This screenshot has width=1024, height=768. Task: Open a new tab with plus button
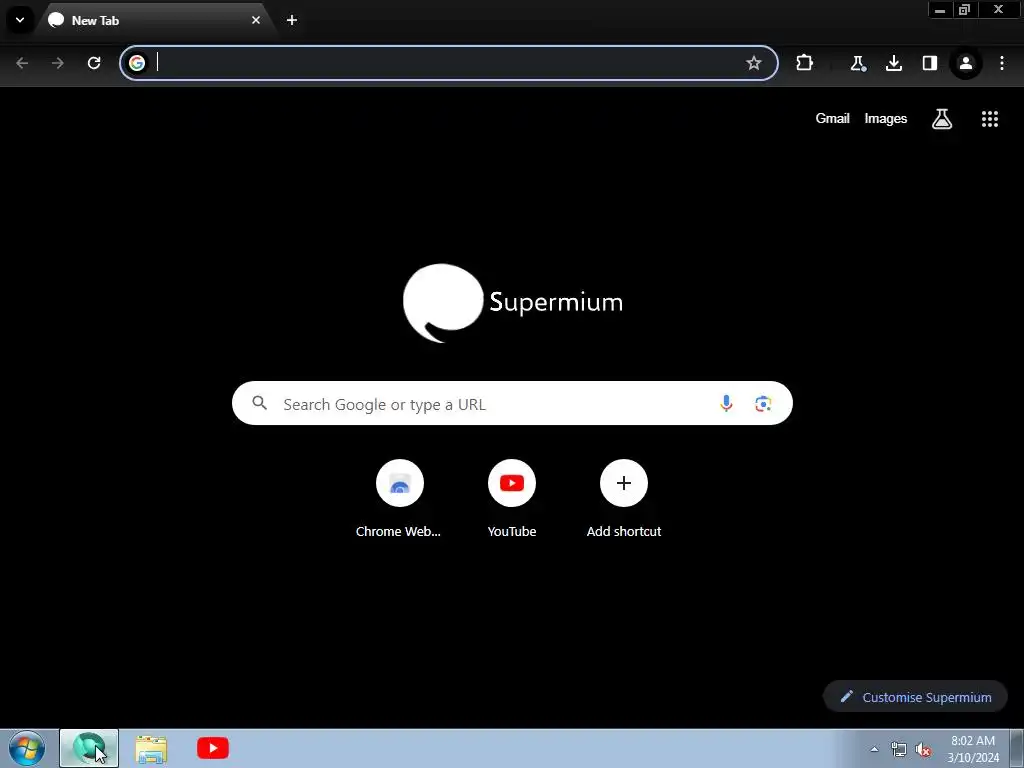(x=292, y=20)
